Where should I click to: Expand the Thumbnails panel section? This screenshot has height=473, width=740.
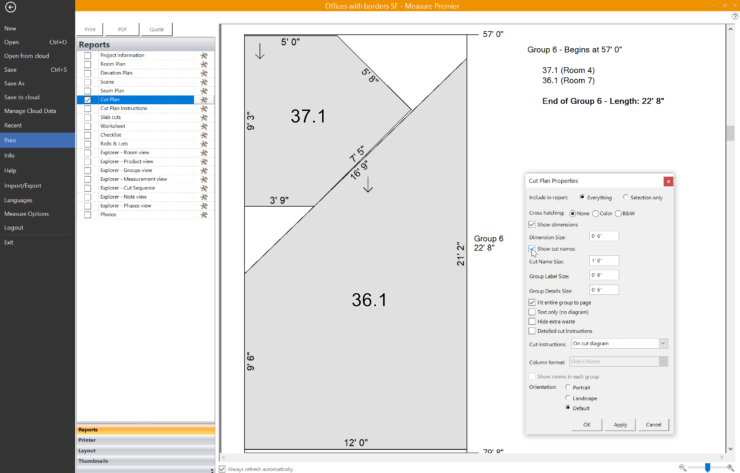[145, 461]
